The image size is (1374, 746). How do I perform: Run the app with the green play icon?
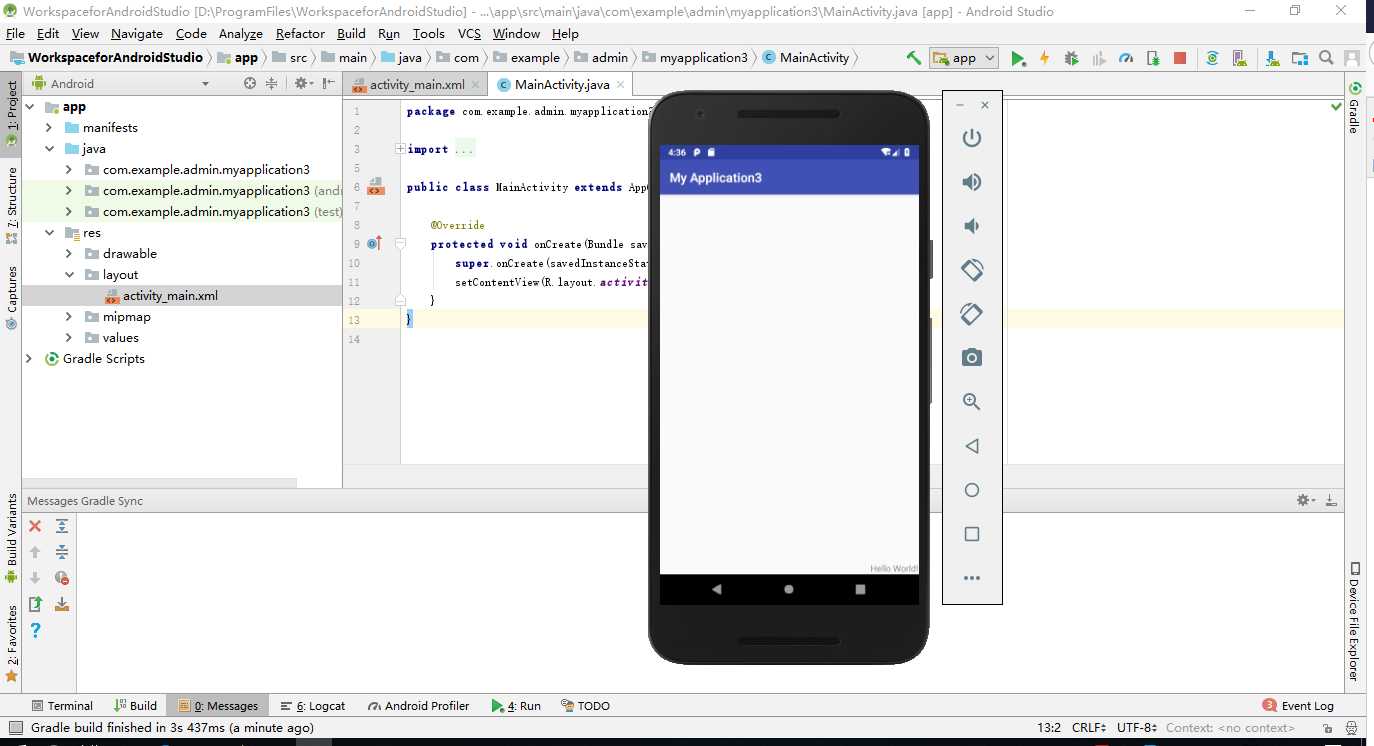coord(1018,58)
